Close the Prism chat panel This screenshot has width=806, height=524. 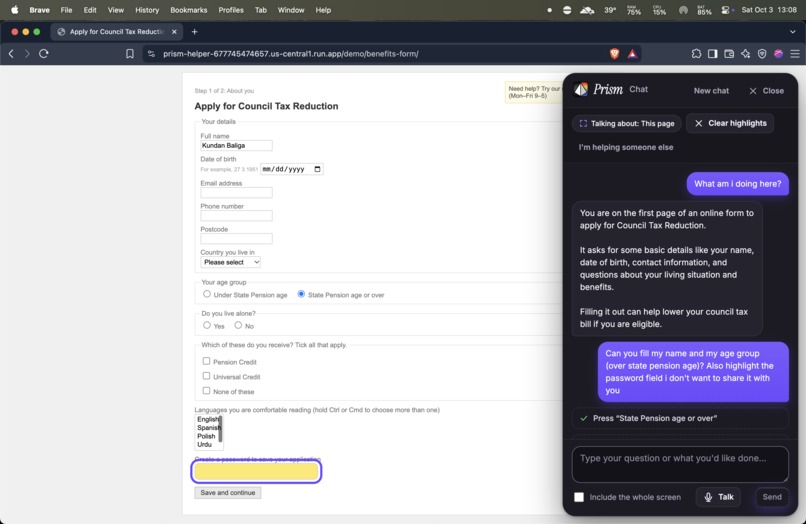click(766, 91)
